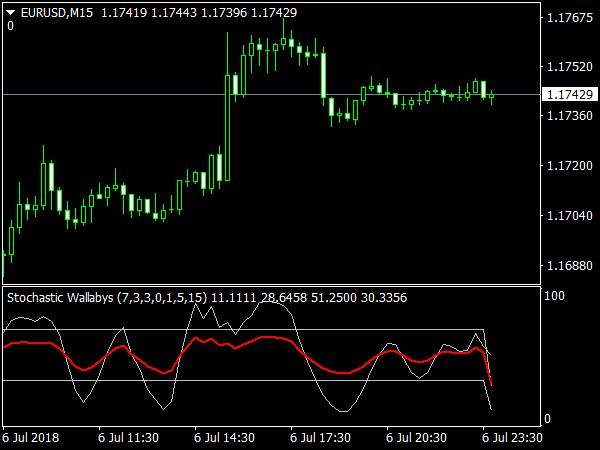Select the 6 Jul 2018 time label

tap(31, 437)
